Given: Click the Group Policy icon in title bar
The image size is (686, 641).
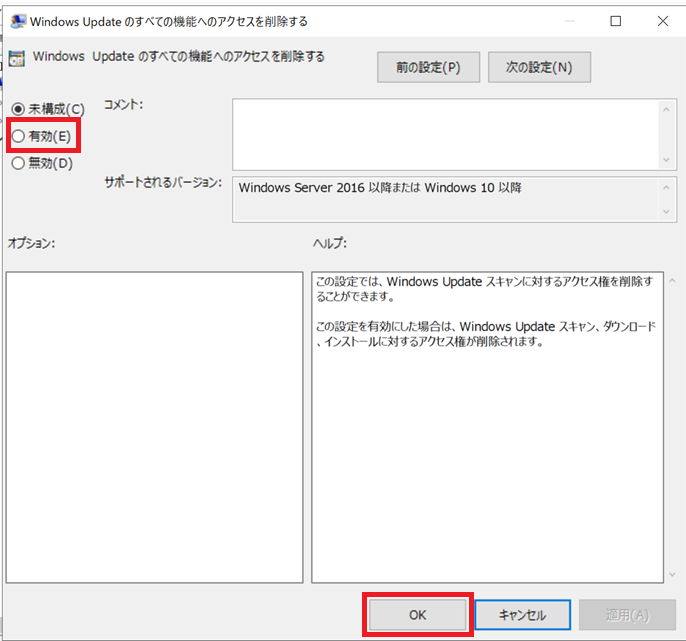Looking at the screenshot, I should click(x=18, y=21).
